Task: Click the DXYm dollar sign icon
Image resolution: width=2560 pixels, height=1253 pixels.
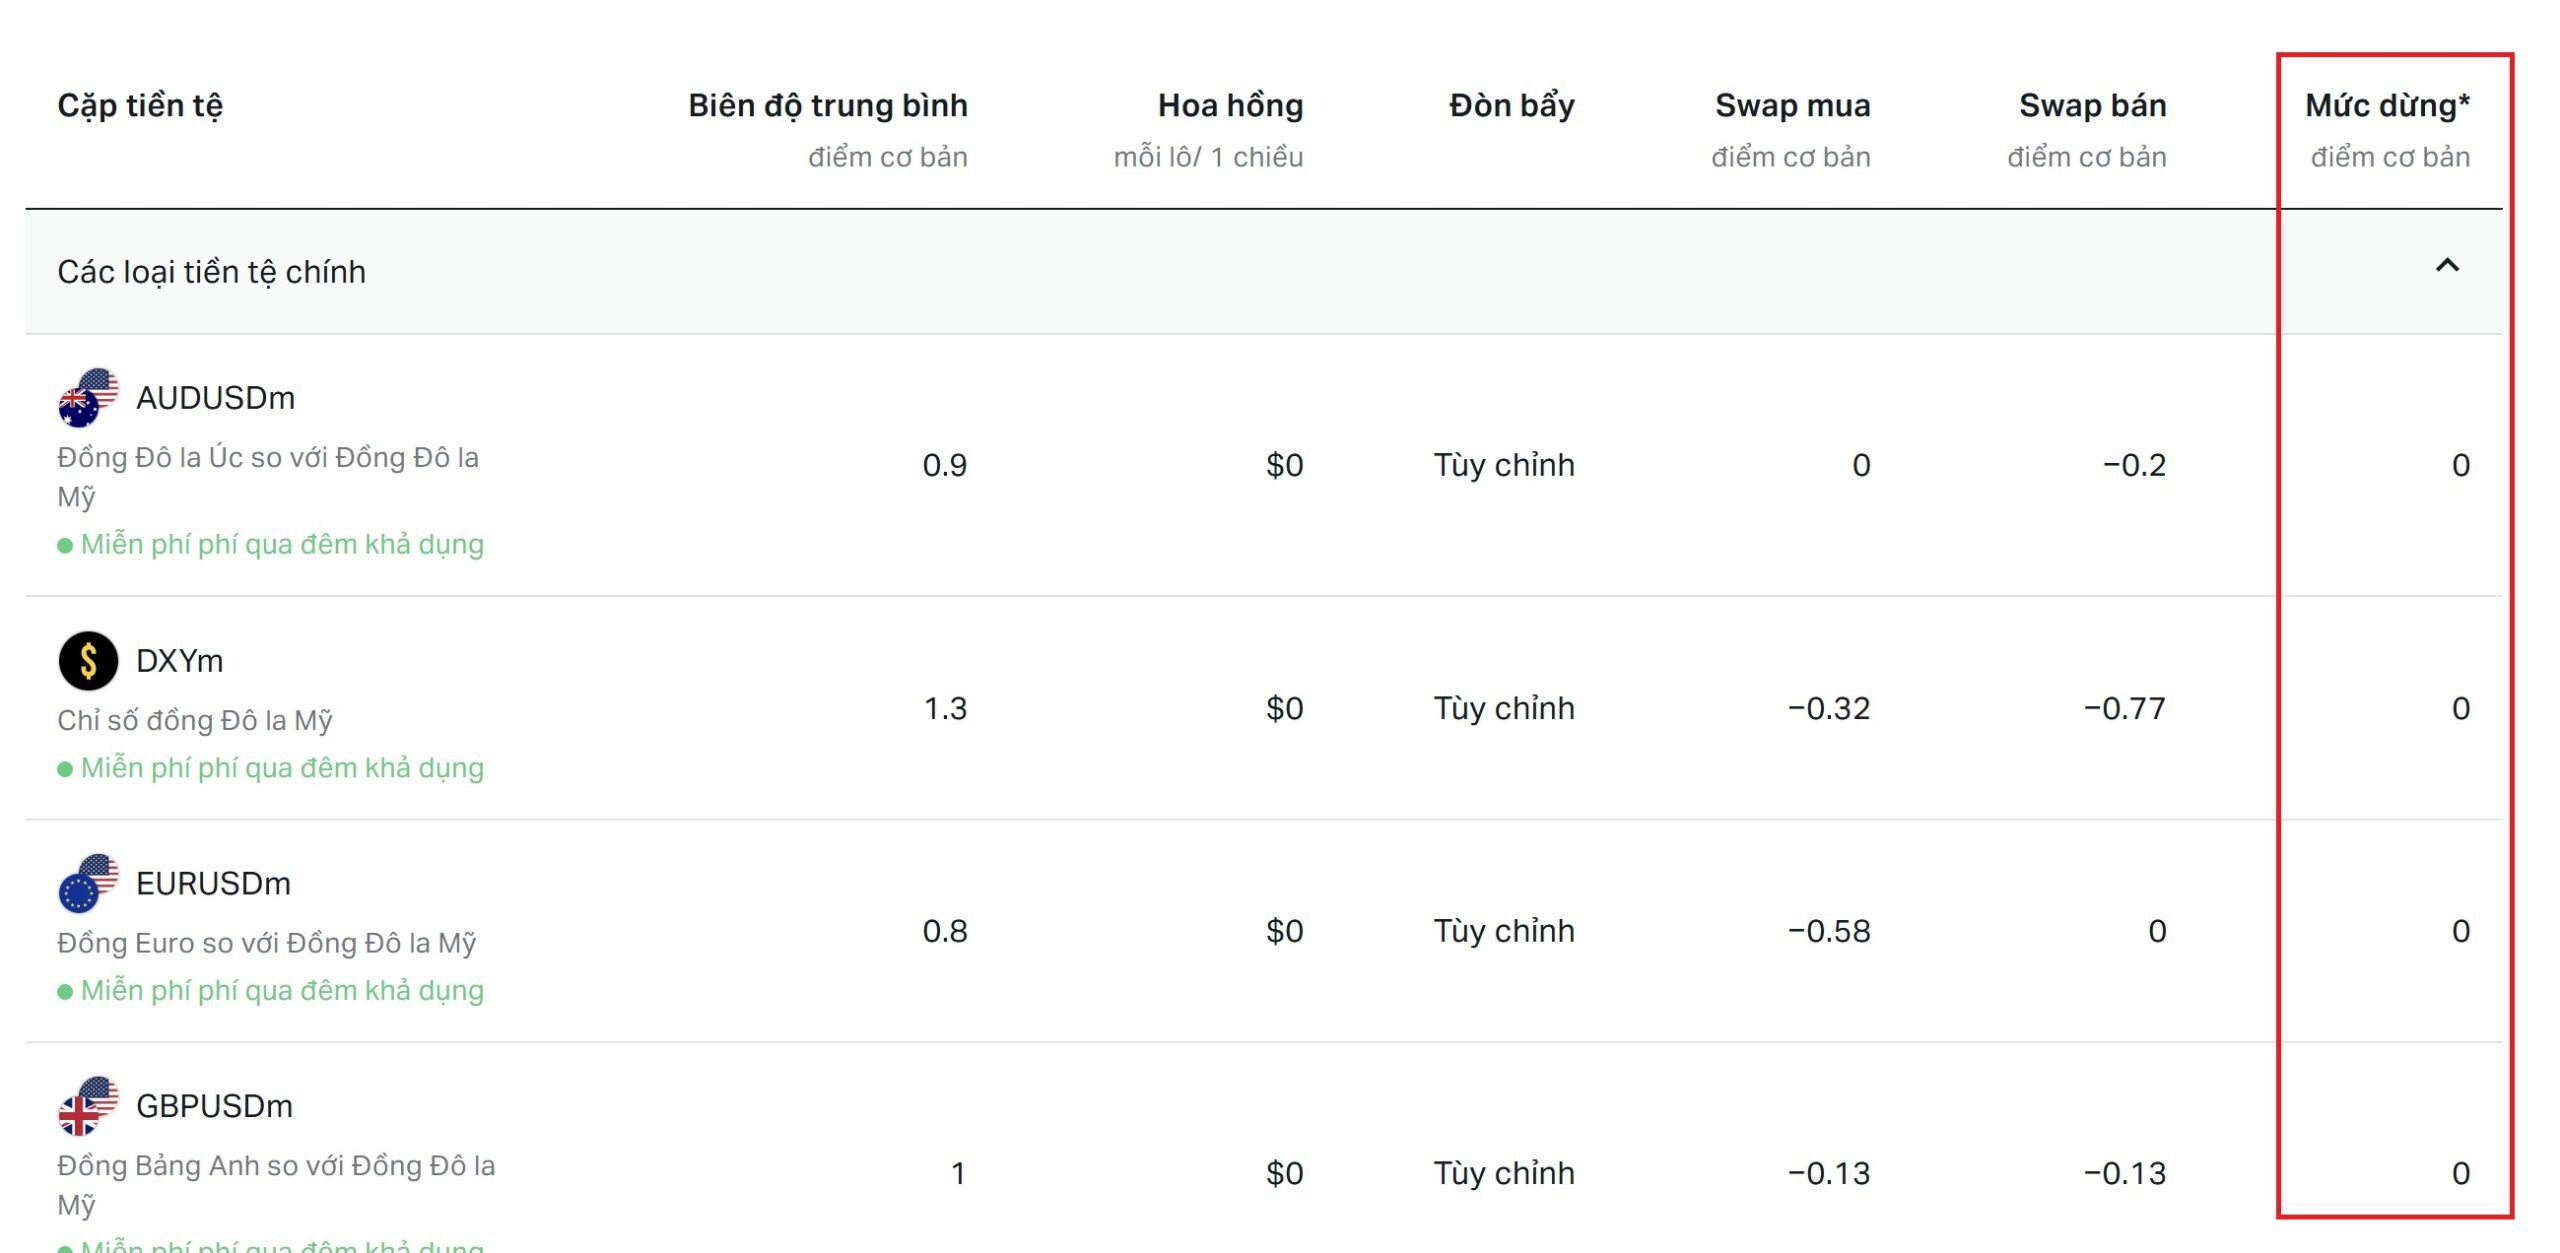Action: 88,661
